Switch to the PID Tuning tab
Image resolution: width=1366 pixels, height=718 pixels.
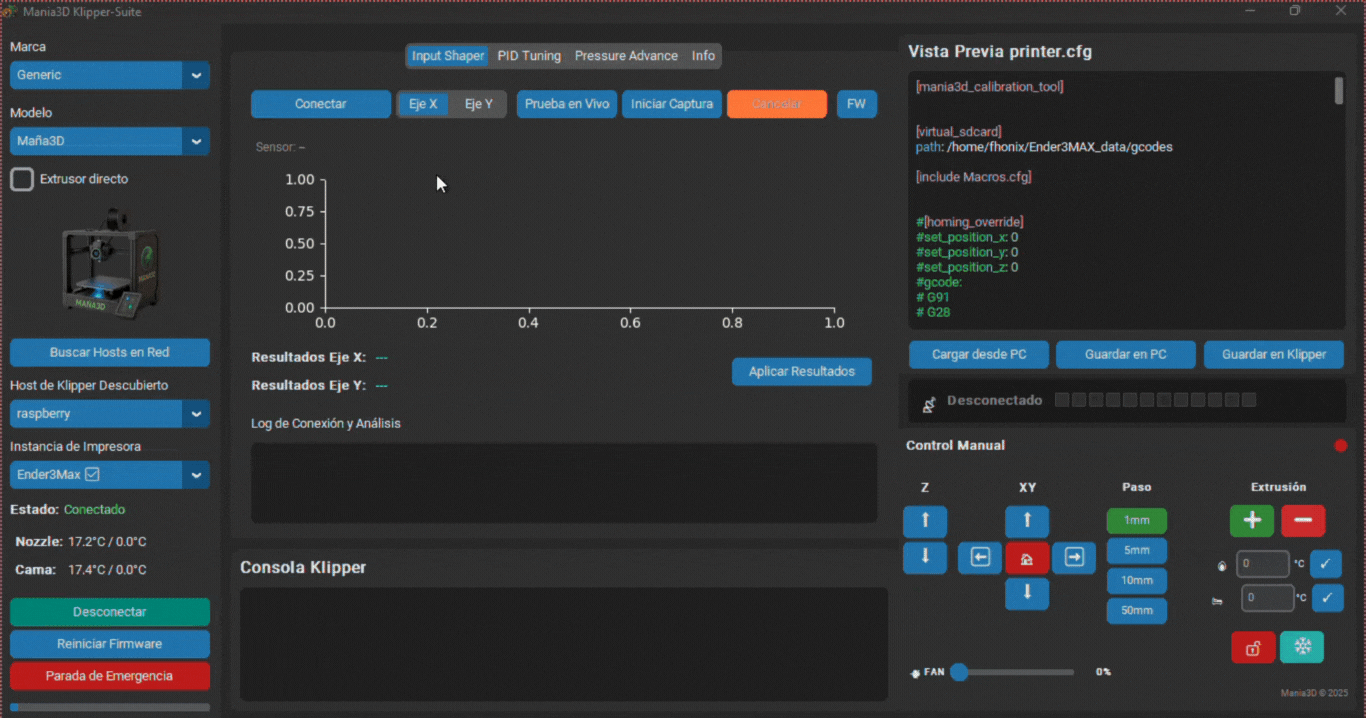click(x=529, y=56)
